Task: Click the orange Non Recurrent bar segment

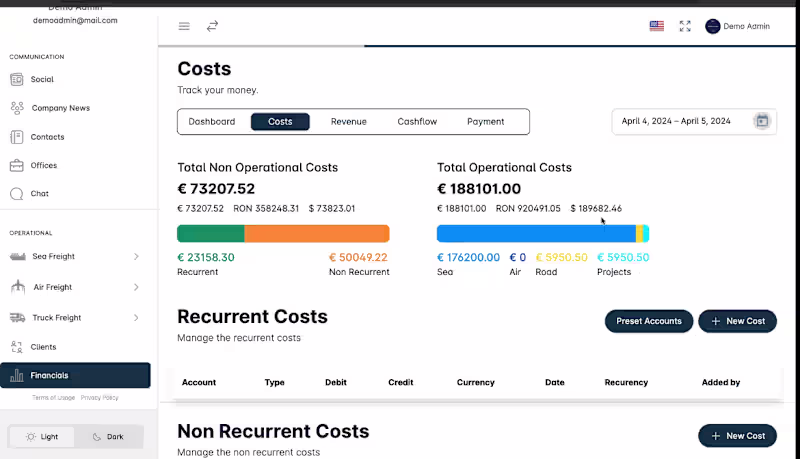Action: (x=317, y=233)
